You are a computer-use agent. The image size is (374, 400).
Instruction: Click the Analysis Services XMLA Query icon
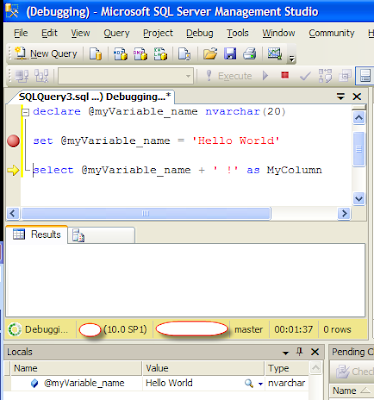160,53
